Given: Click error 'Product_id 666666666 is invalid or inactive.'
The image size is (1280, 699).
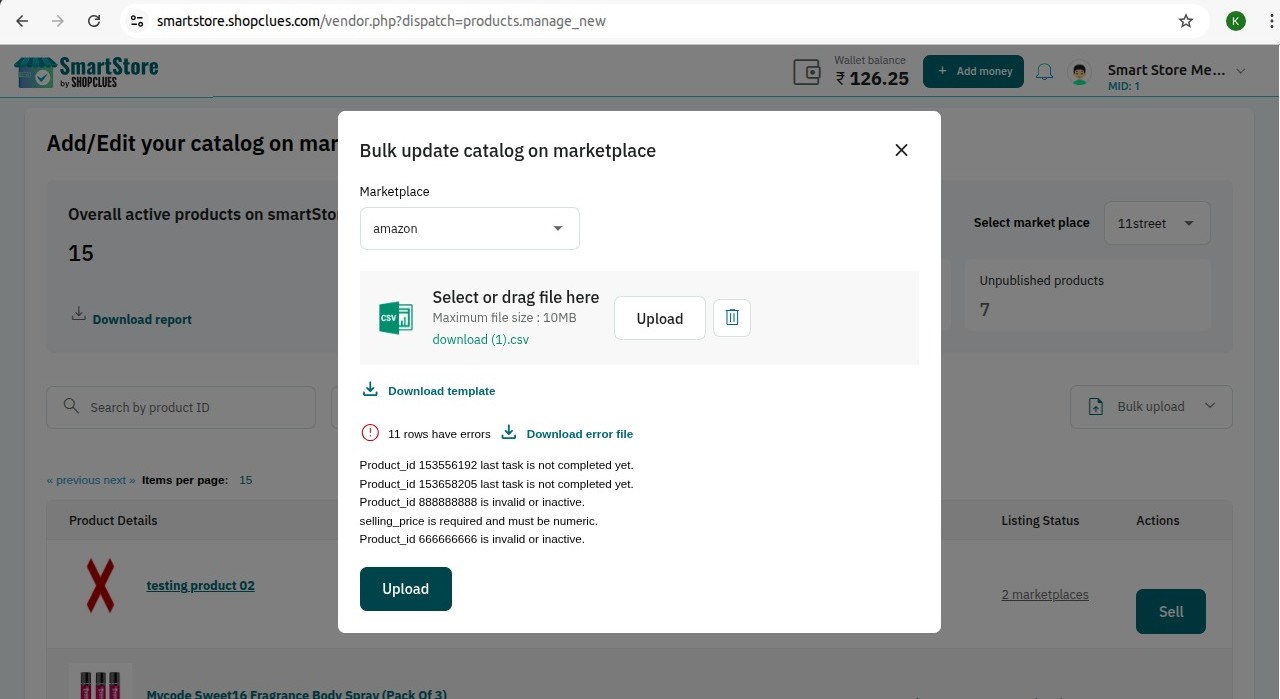Looking at the screenshot, I should click(472, 539).
